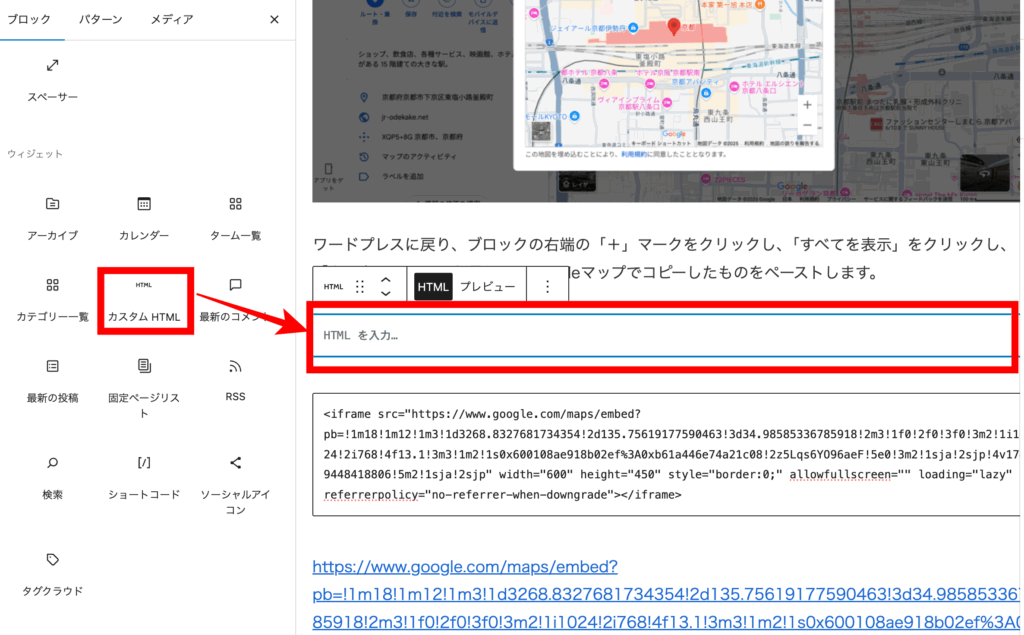1024x635 pixels.
Task: Open the block options three-dot menu
Action: tap(547, 287)
